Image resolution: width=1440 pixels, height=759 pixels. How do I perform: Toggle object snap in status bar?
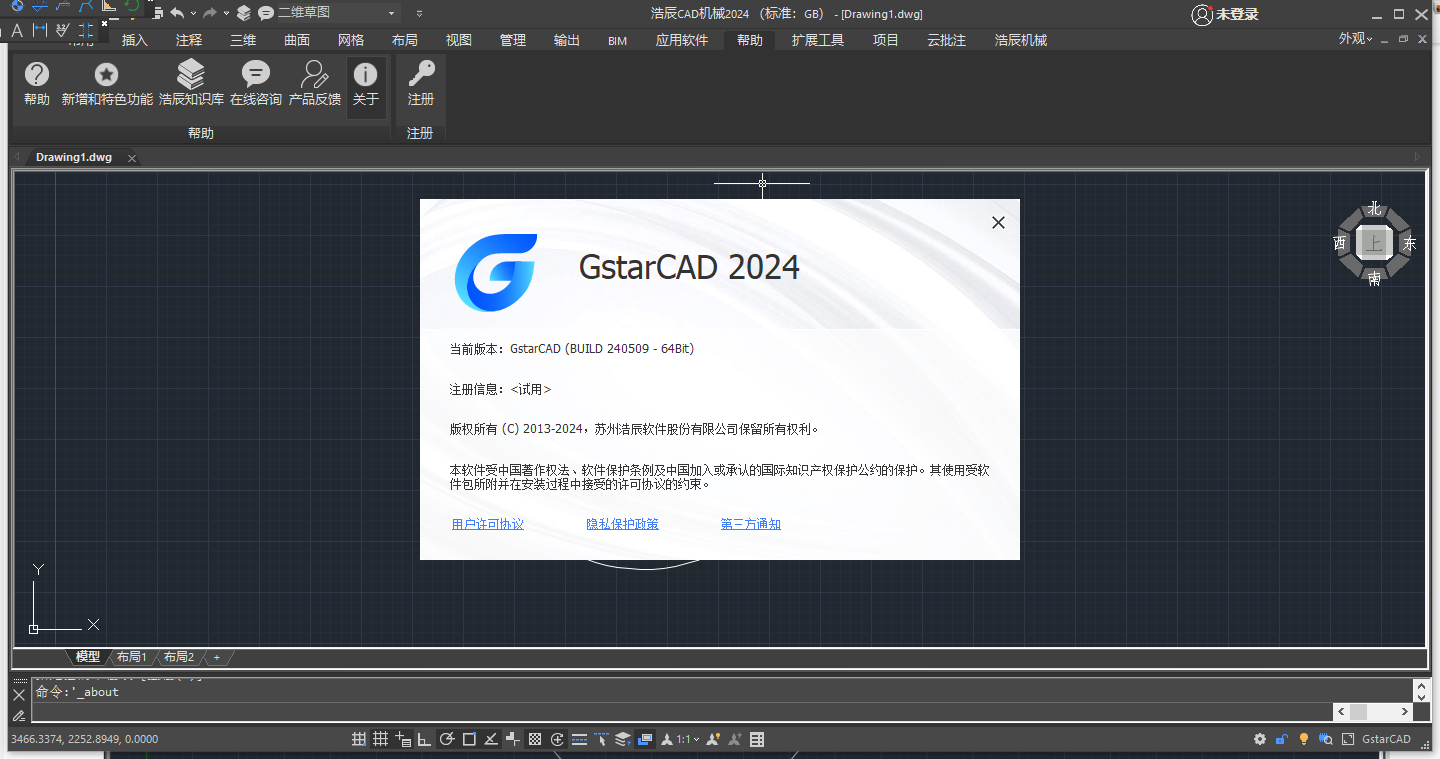[469, 739]
